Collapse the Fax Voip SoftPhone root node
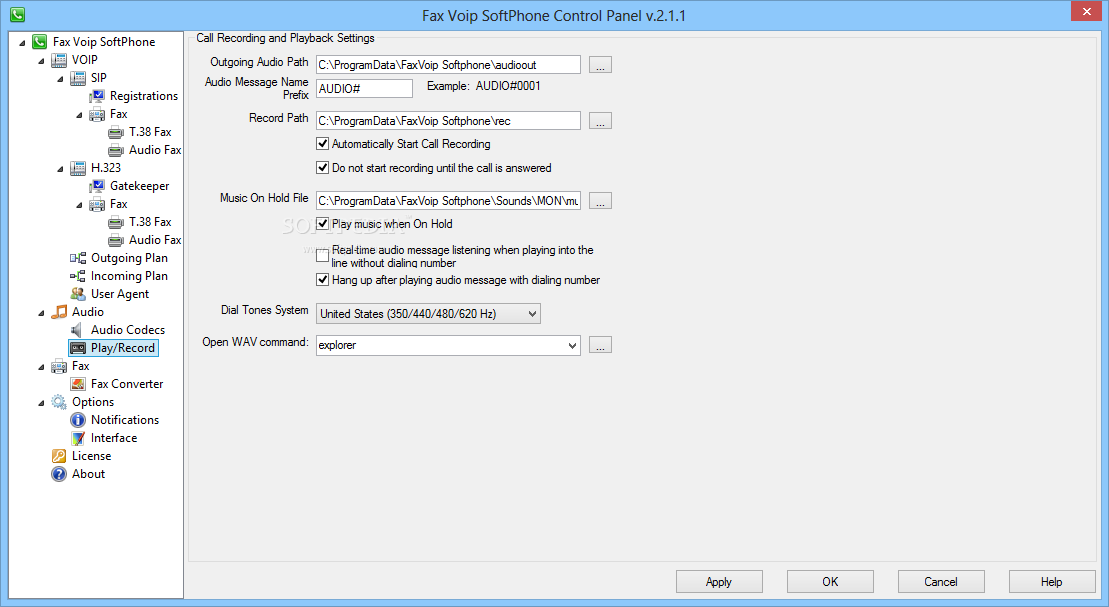1109x607 pixels. coord(22,43)
